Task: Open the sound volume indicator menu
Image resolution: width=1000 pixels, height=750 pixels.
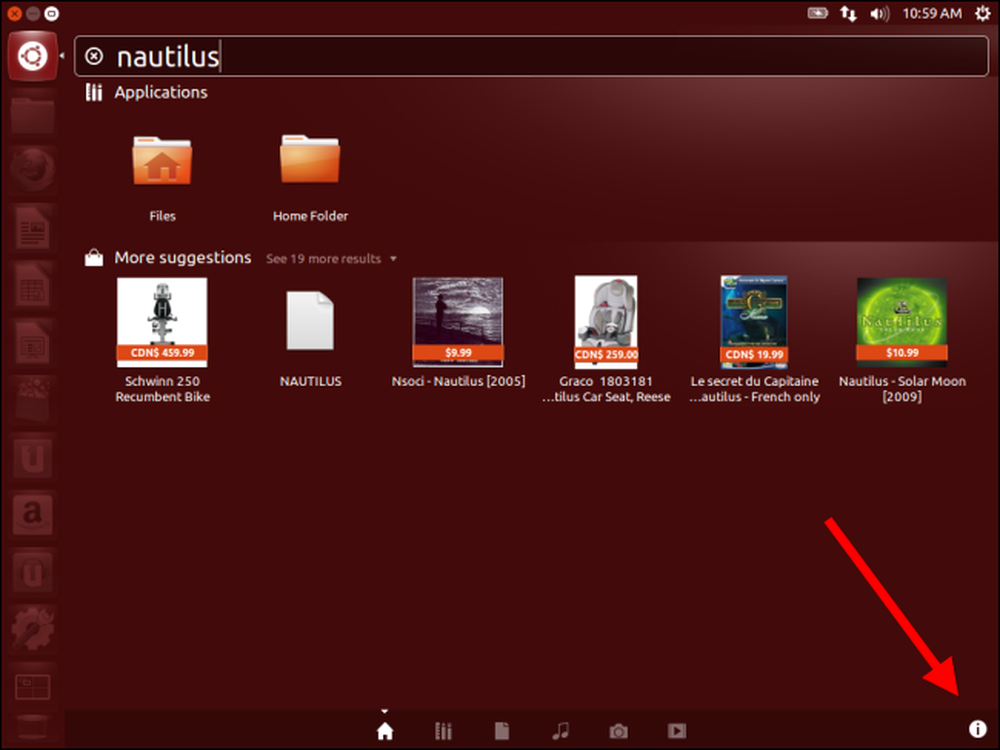Action: [879, 13]
